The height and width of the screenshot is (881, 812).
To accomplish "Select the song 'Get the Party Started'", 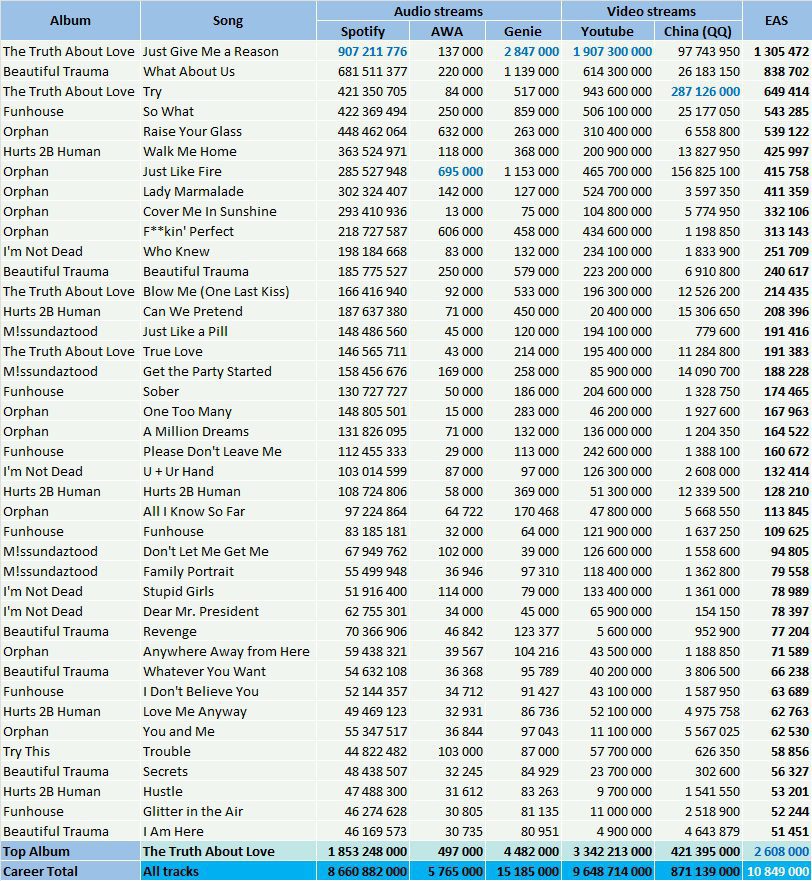I will click(207, 372).
